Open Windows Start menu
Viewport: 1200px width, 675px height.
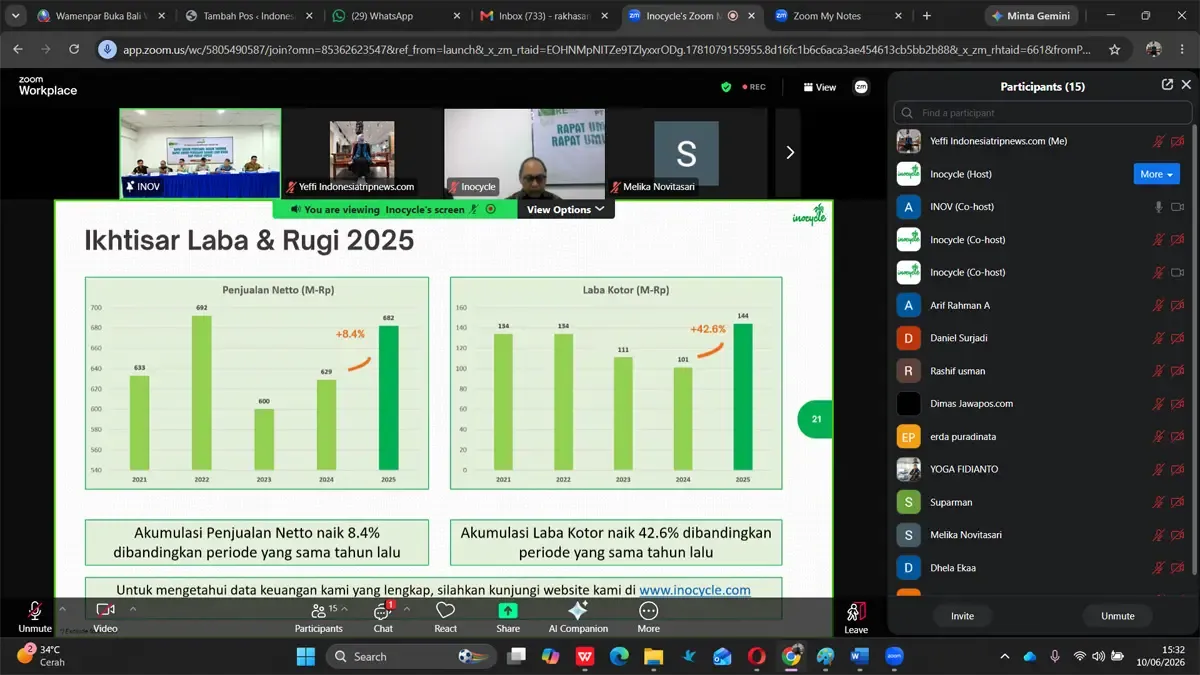click(305, 656)
